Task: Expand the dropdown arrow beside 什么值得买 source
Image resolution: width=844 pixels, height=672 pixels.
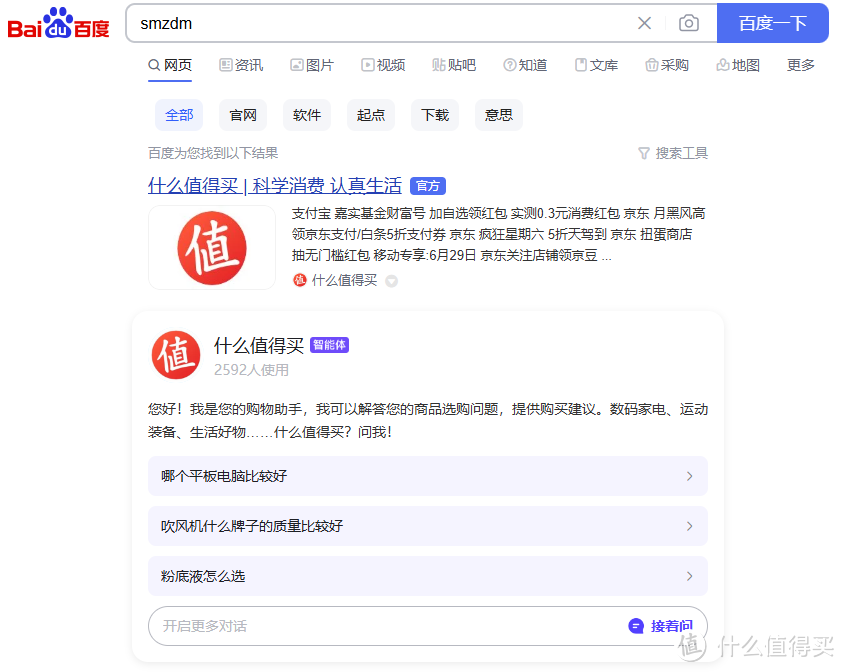Action: pos(392,281)
